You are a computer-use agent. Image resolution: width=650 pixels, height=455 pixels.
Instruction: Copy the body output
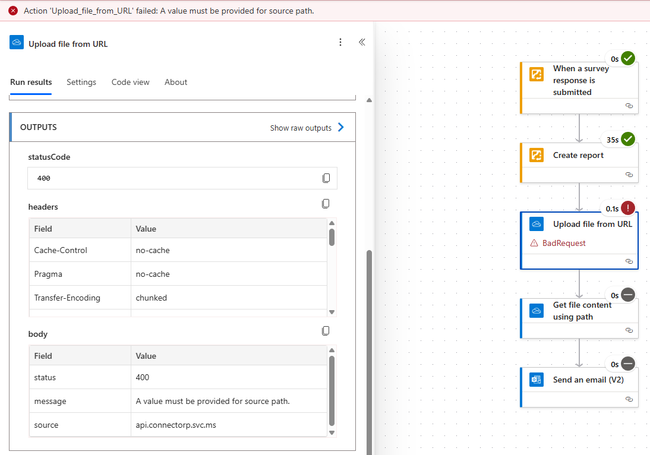[326, 331]
